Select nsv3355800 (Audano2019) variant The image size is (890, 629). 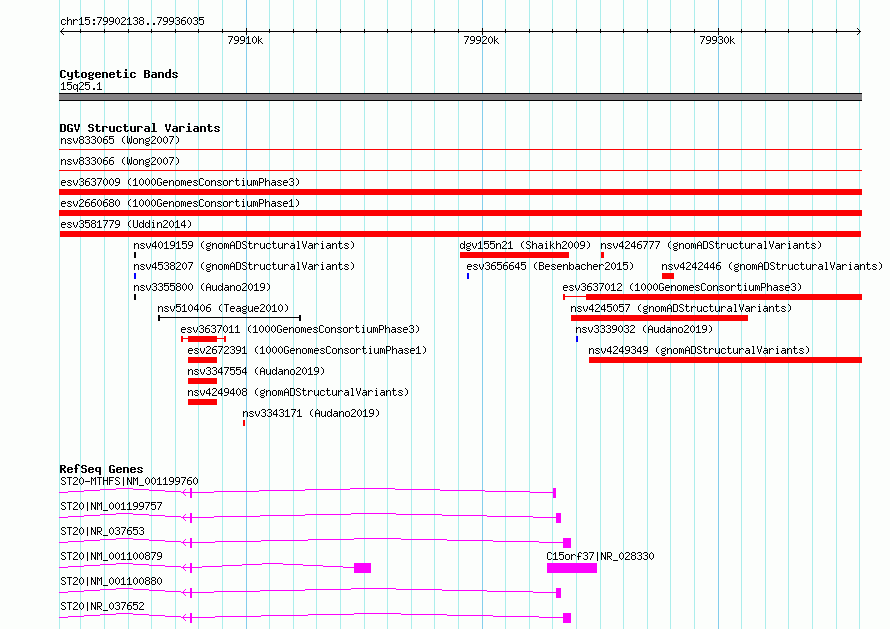(x=202, y=287)
